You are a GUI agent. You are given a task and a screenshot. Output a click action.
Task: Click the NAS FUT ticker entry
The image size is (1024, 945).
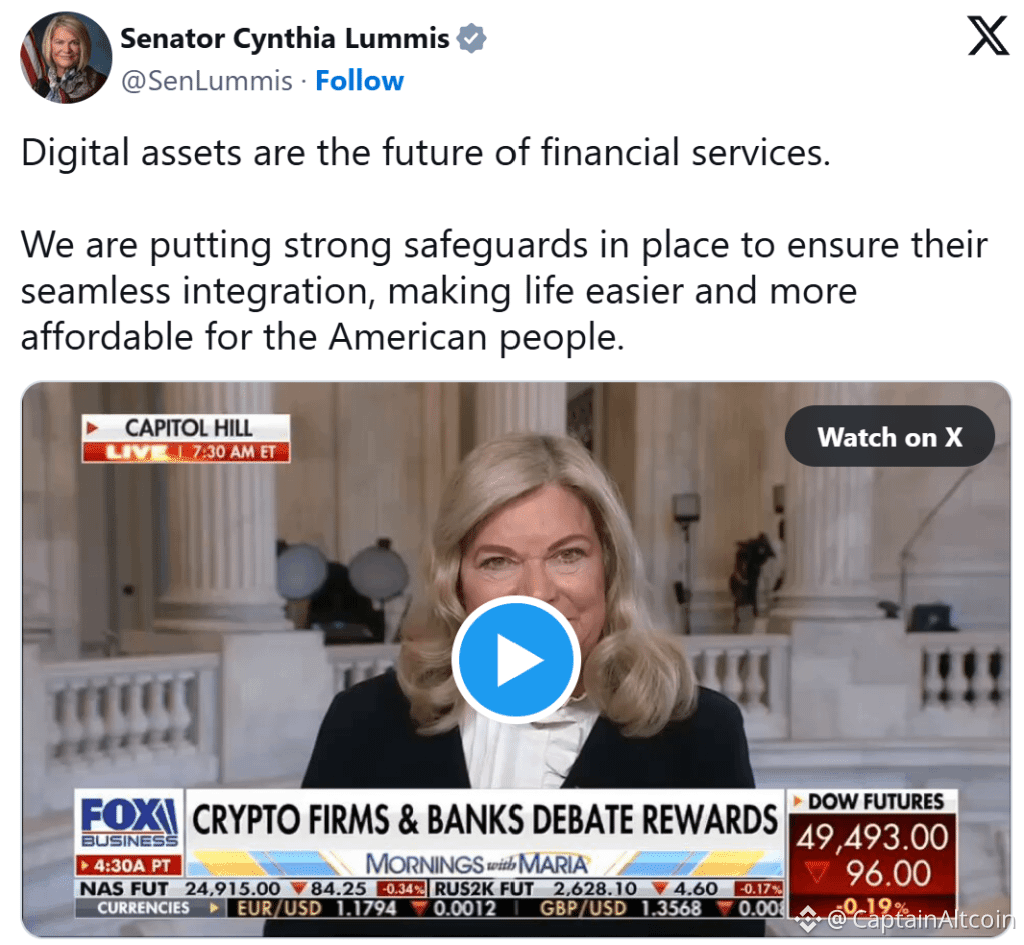(x=252, y=889)
